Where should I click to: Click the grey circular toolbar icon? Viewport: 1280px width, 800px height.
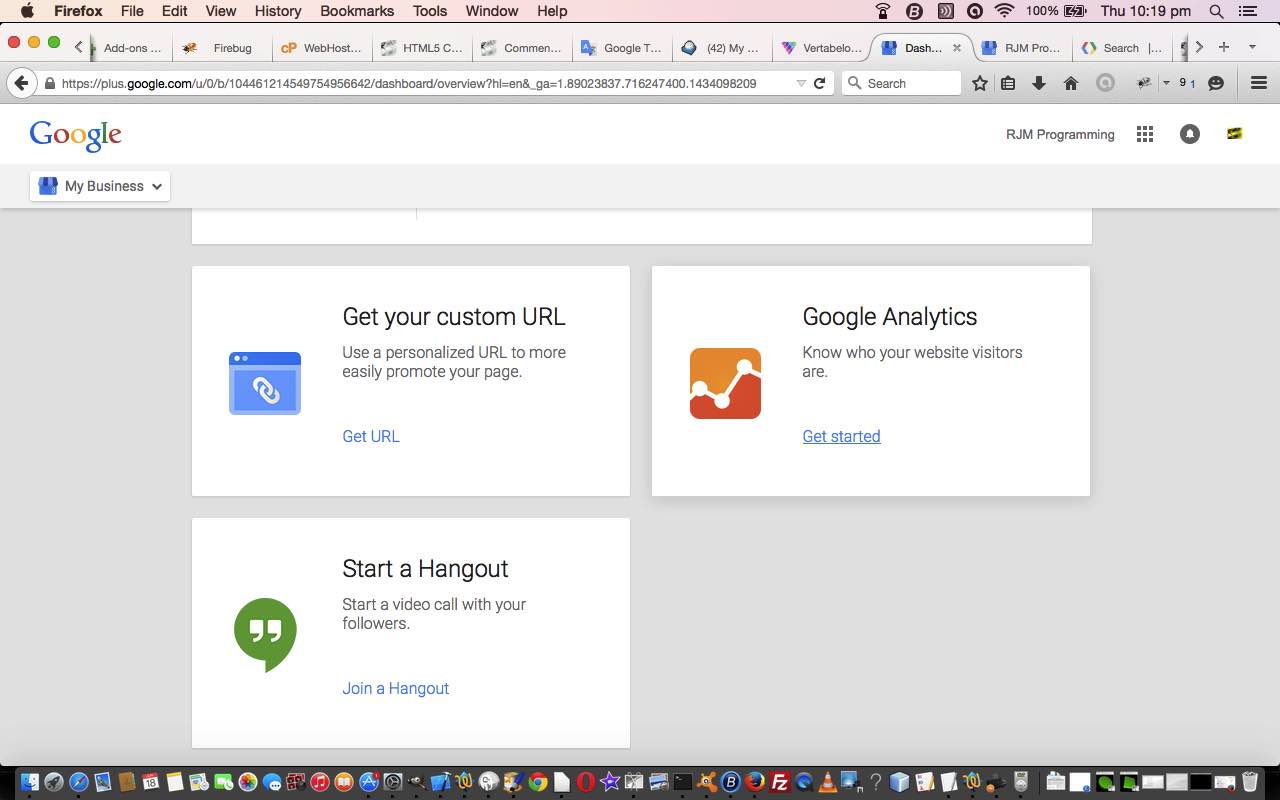(1105, 83)
